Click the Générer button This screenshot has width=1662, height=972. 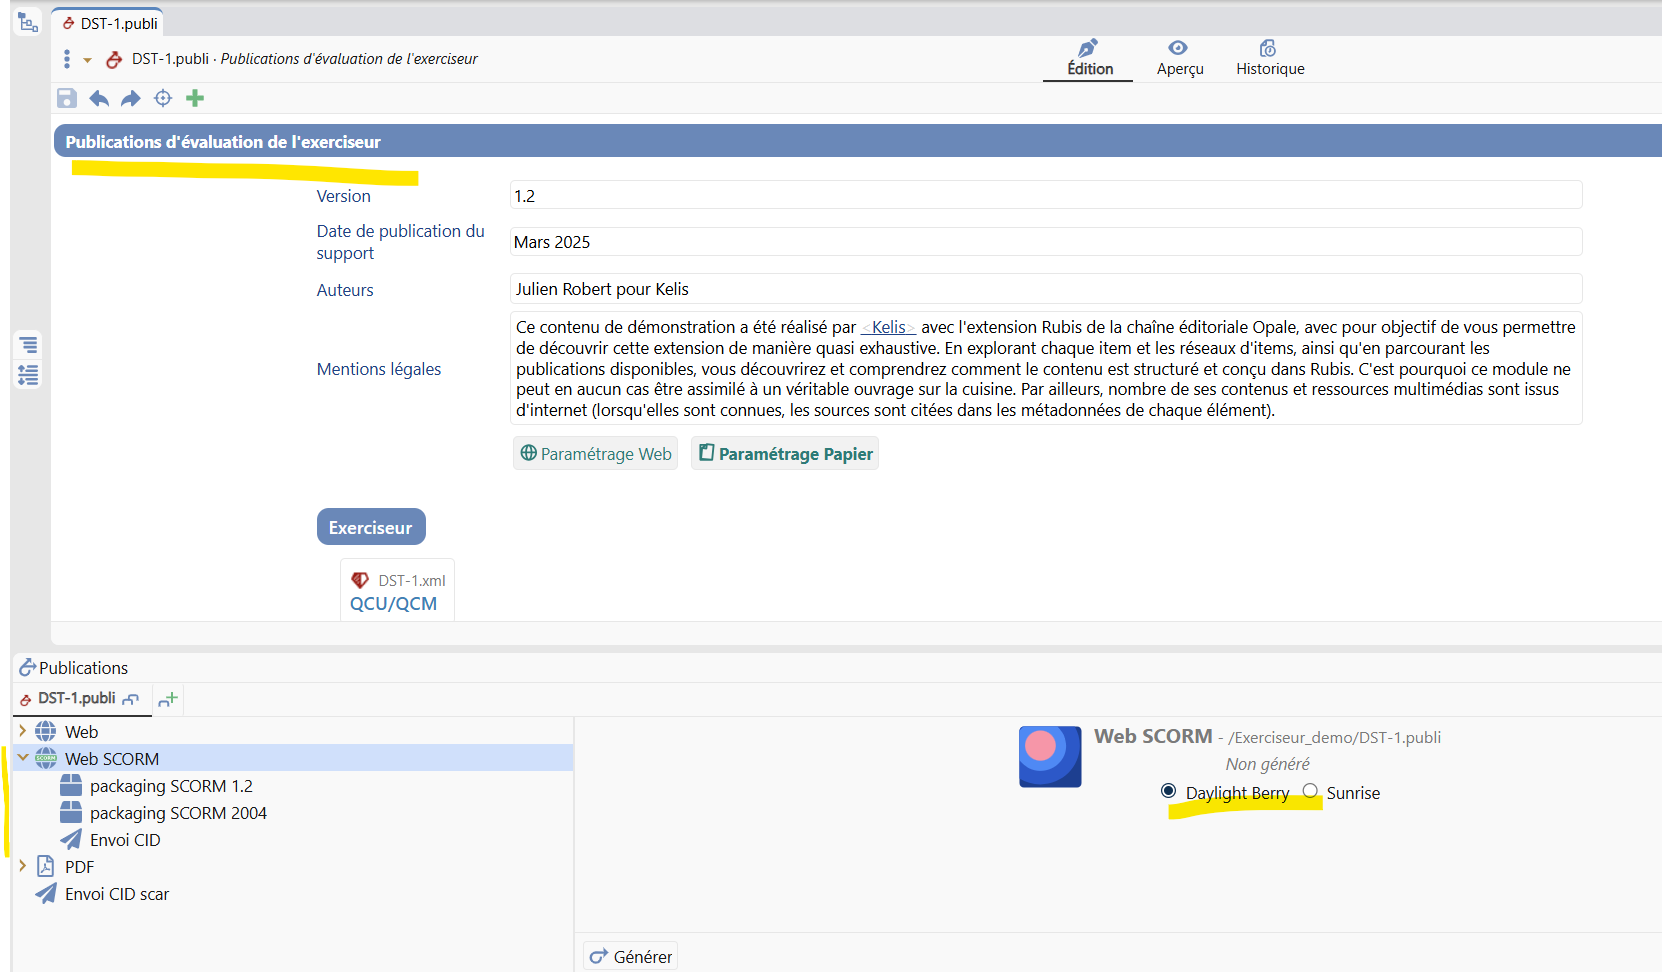(631, 956)
